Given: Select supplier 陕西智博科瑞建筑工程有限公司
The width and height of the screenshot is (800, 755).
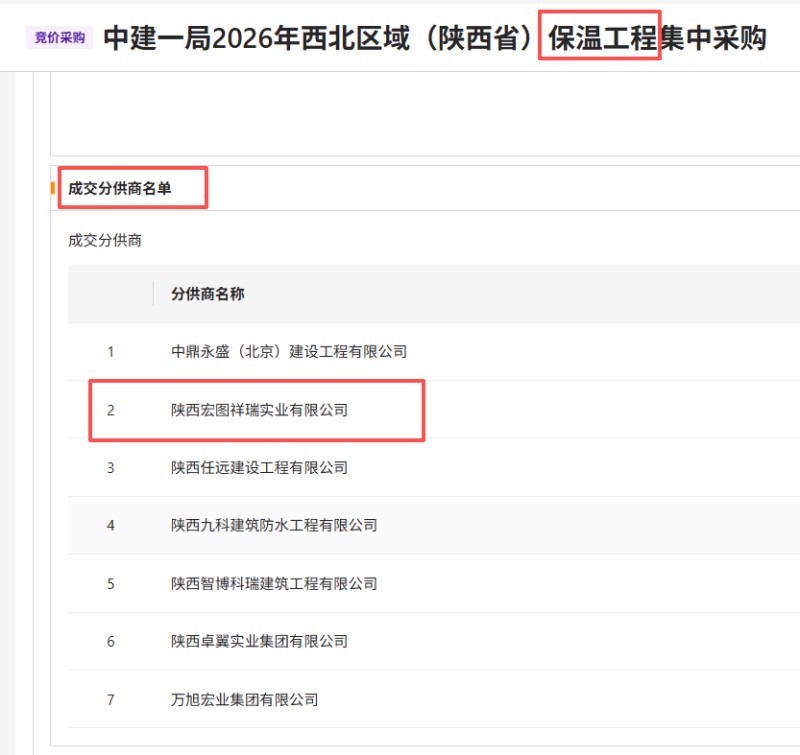Looking at the screenshot, I should point(274,583).
